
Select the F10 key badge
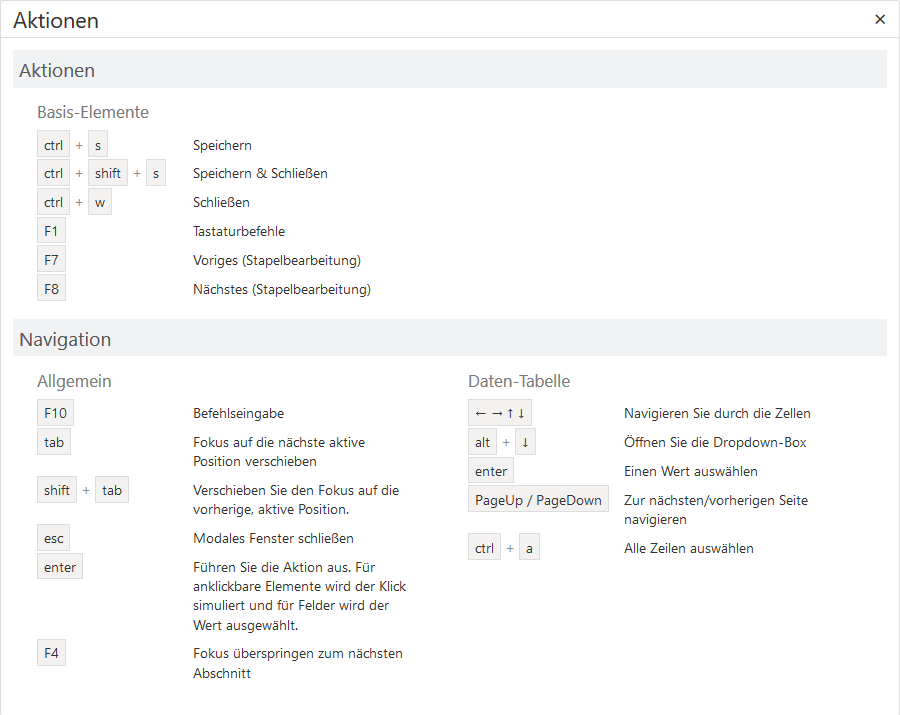tap(55, 413)
